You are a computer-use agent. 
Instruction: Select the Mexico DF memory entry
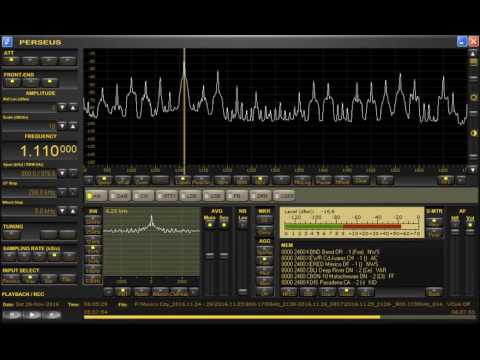point(330,264)
